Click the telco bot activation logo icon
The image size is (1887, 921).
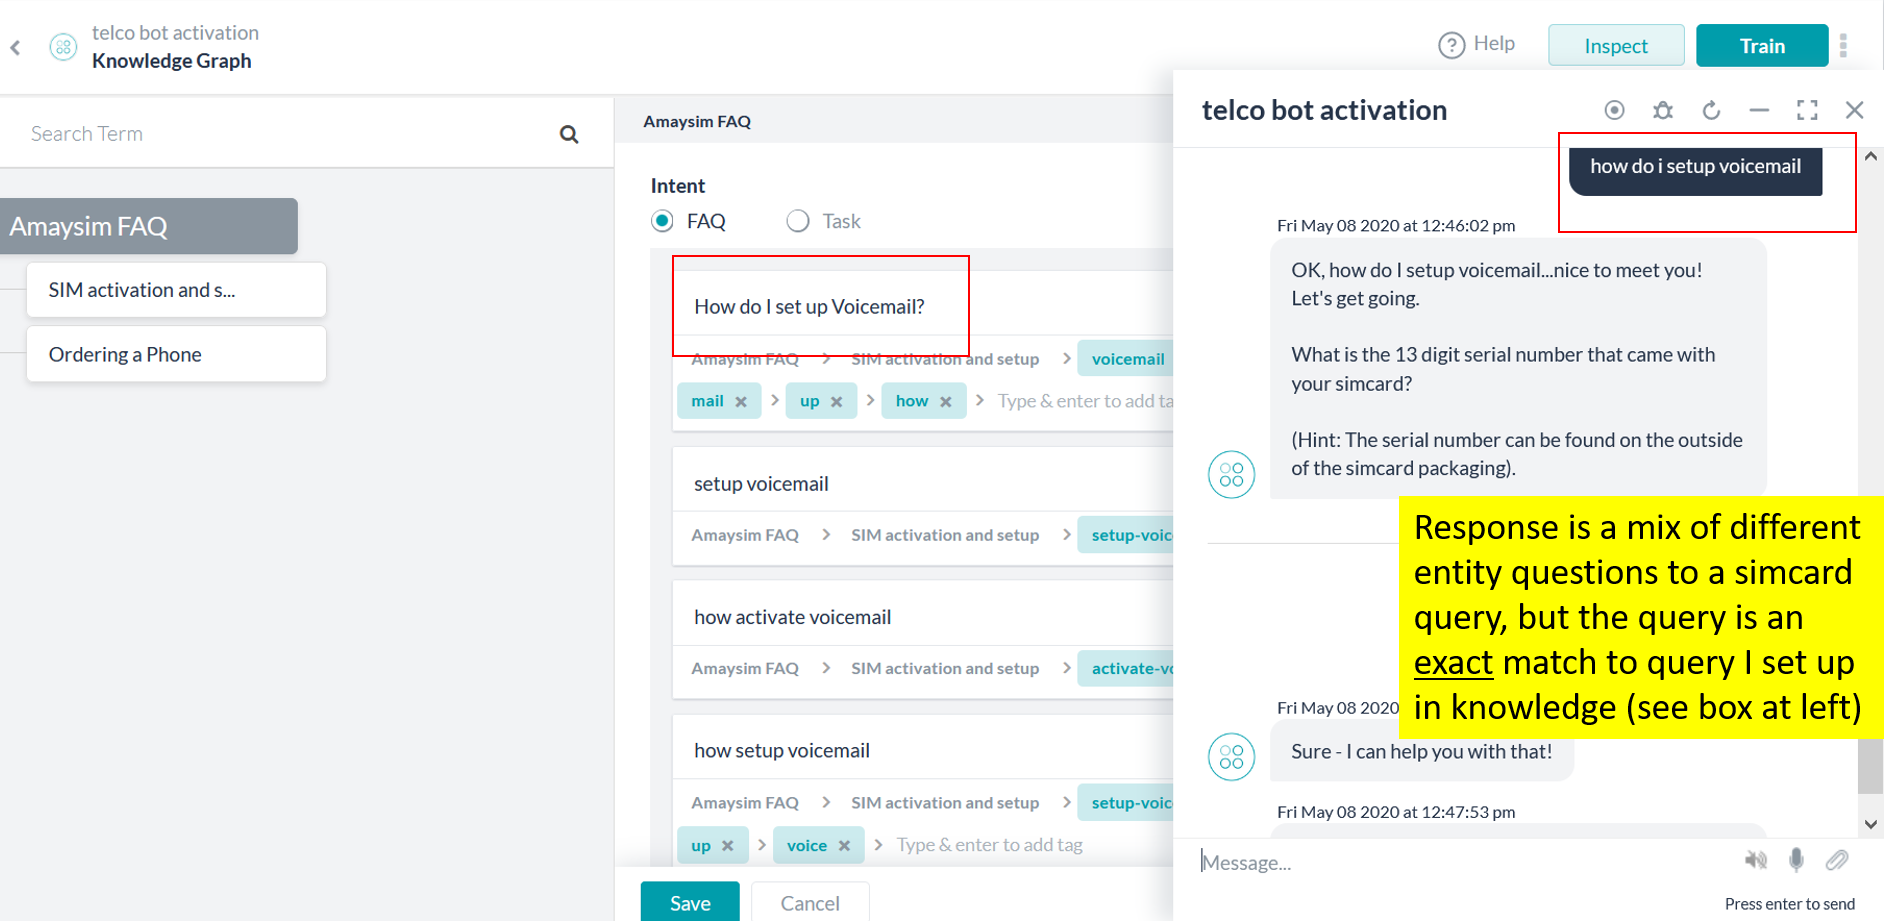(63, 47)
